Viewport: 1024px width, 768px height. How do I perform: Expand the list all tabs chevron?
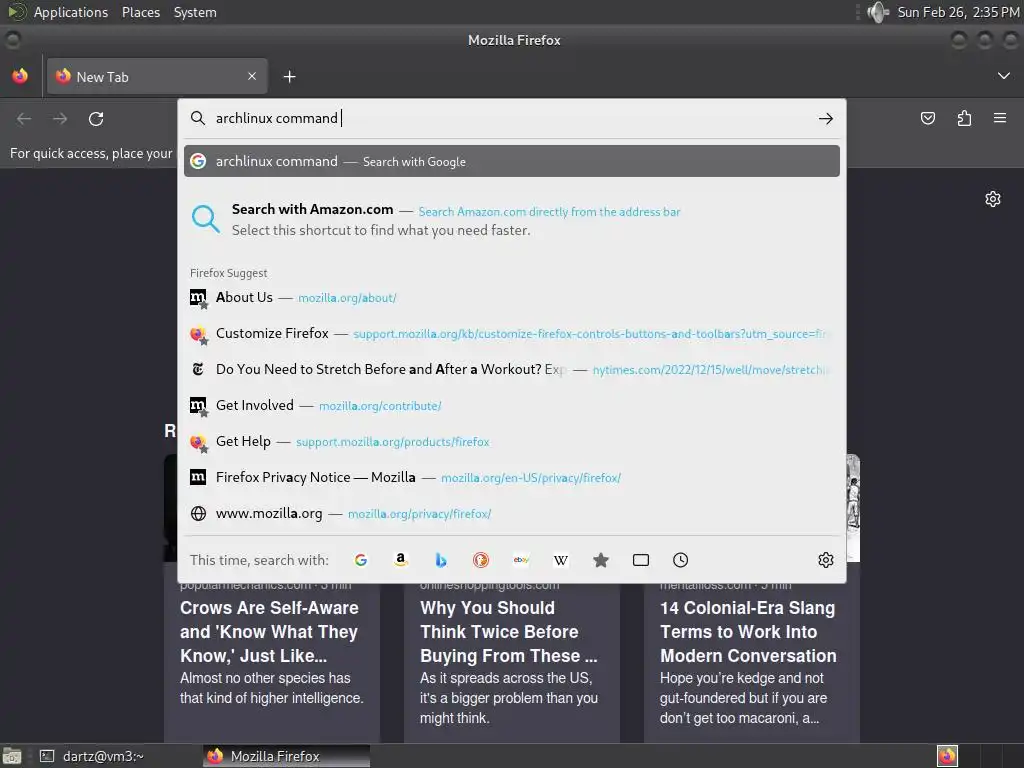(1004, 76)
